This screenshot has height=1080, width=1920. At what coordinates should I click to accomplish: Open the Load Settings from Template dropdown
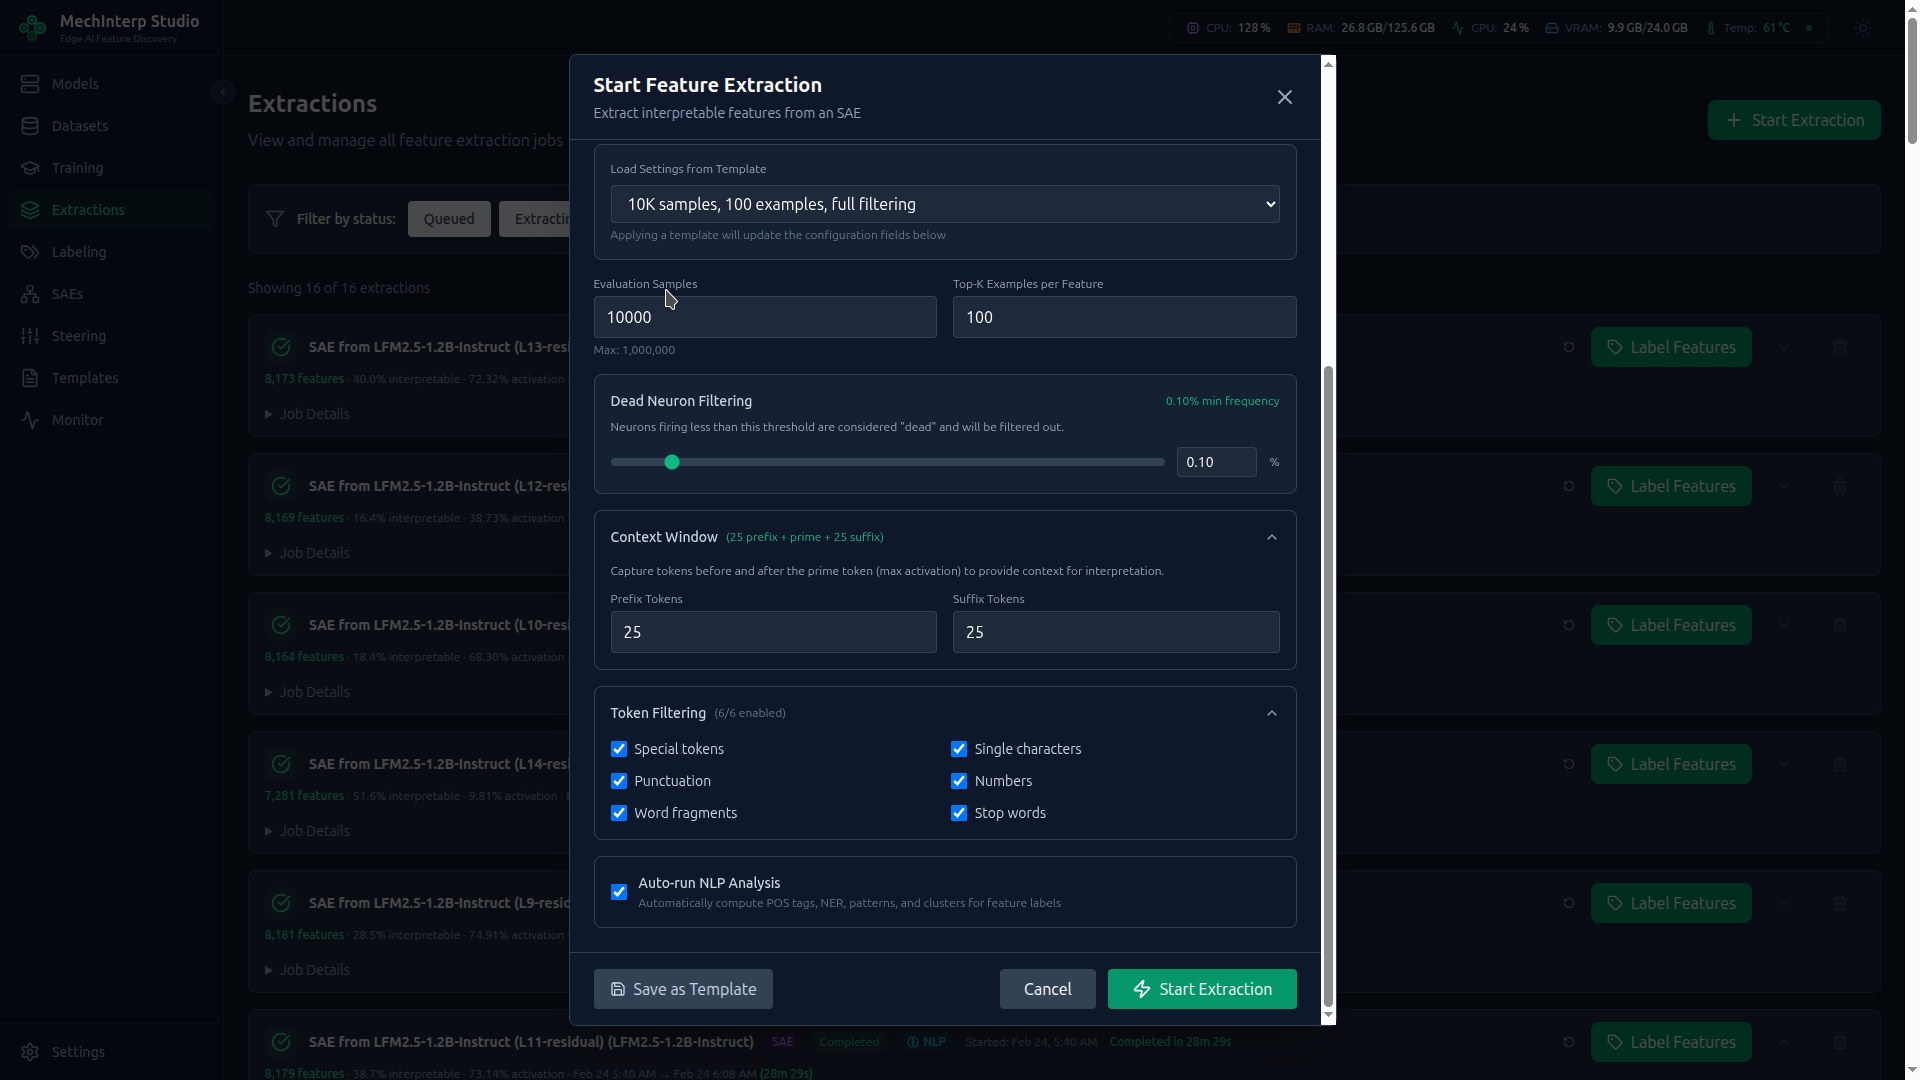[x=945, y=204]
